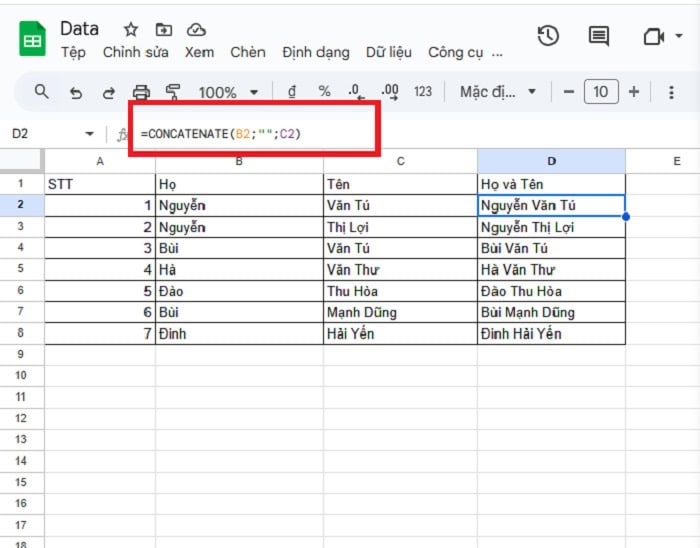Open the three-dot more toolbar options

click(671, 92)
